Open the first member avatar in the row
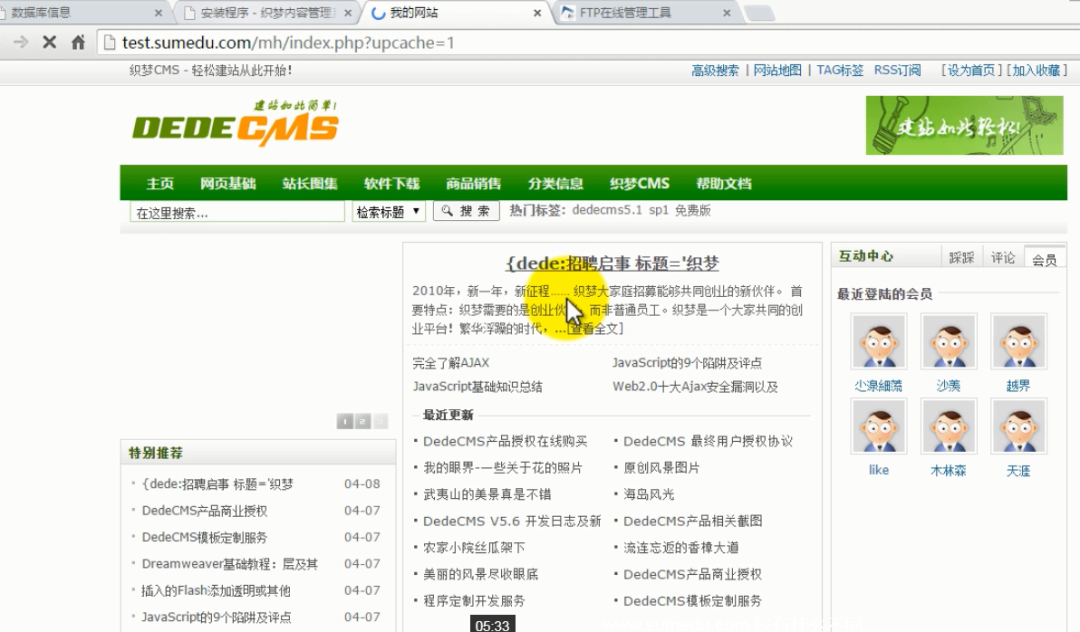This screenshot has height=632, width=1080. [878, 341]
